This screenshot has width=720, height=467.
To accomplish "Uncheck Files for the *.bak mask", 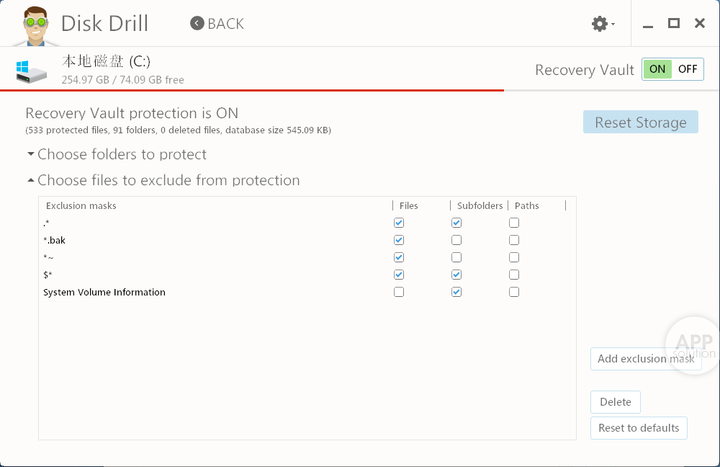I will (399, 240).
